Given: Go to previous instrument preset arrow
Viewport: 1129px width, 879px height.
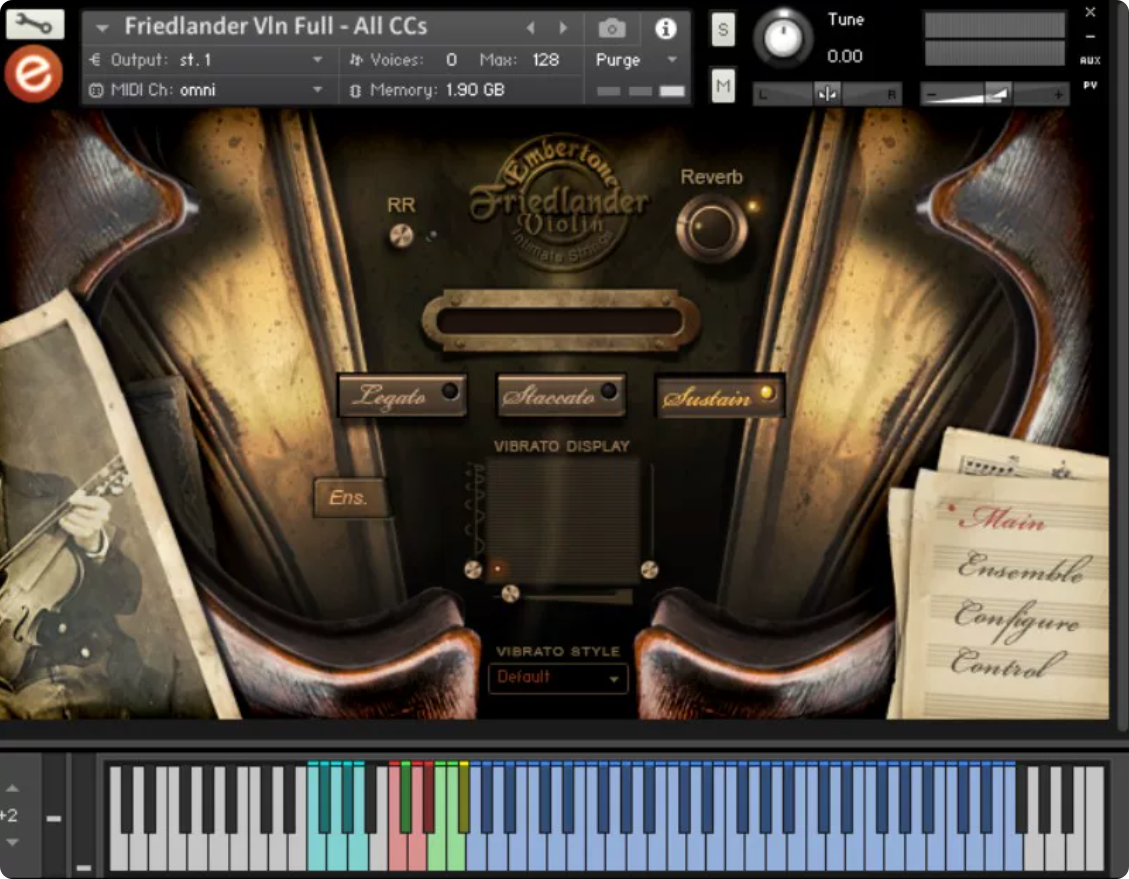Looking at the screenshot, I should (531, 28).
